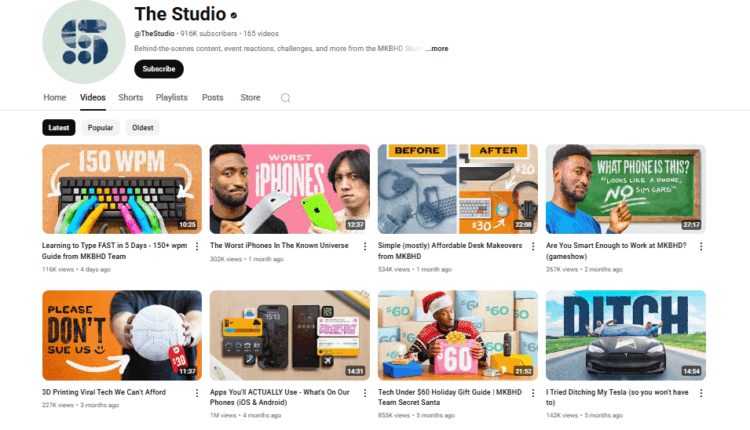Click title Apps You'll ACTUALLY Use
The image size is (750, 430).
[x=280, y=397]
